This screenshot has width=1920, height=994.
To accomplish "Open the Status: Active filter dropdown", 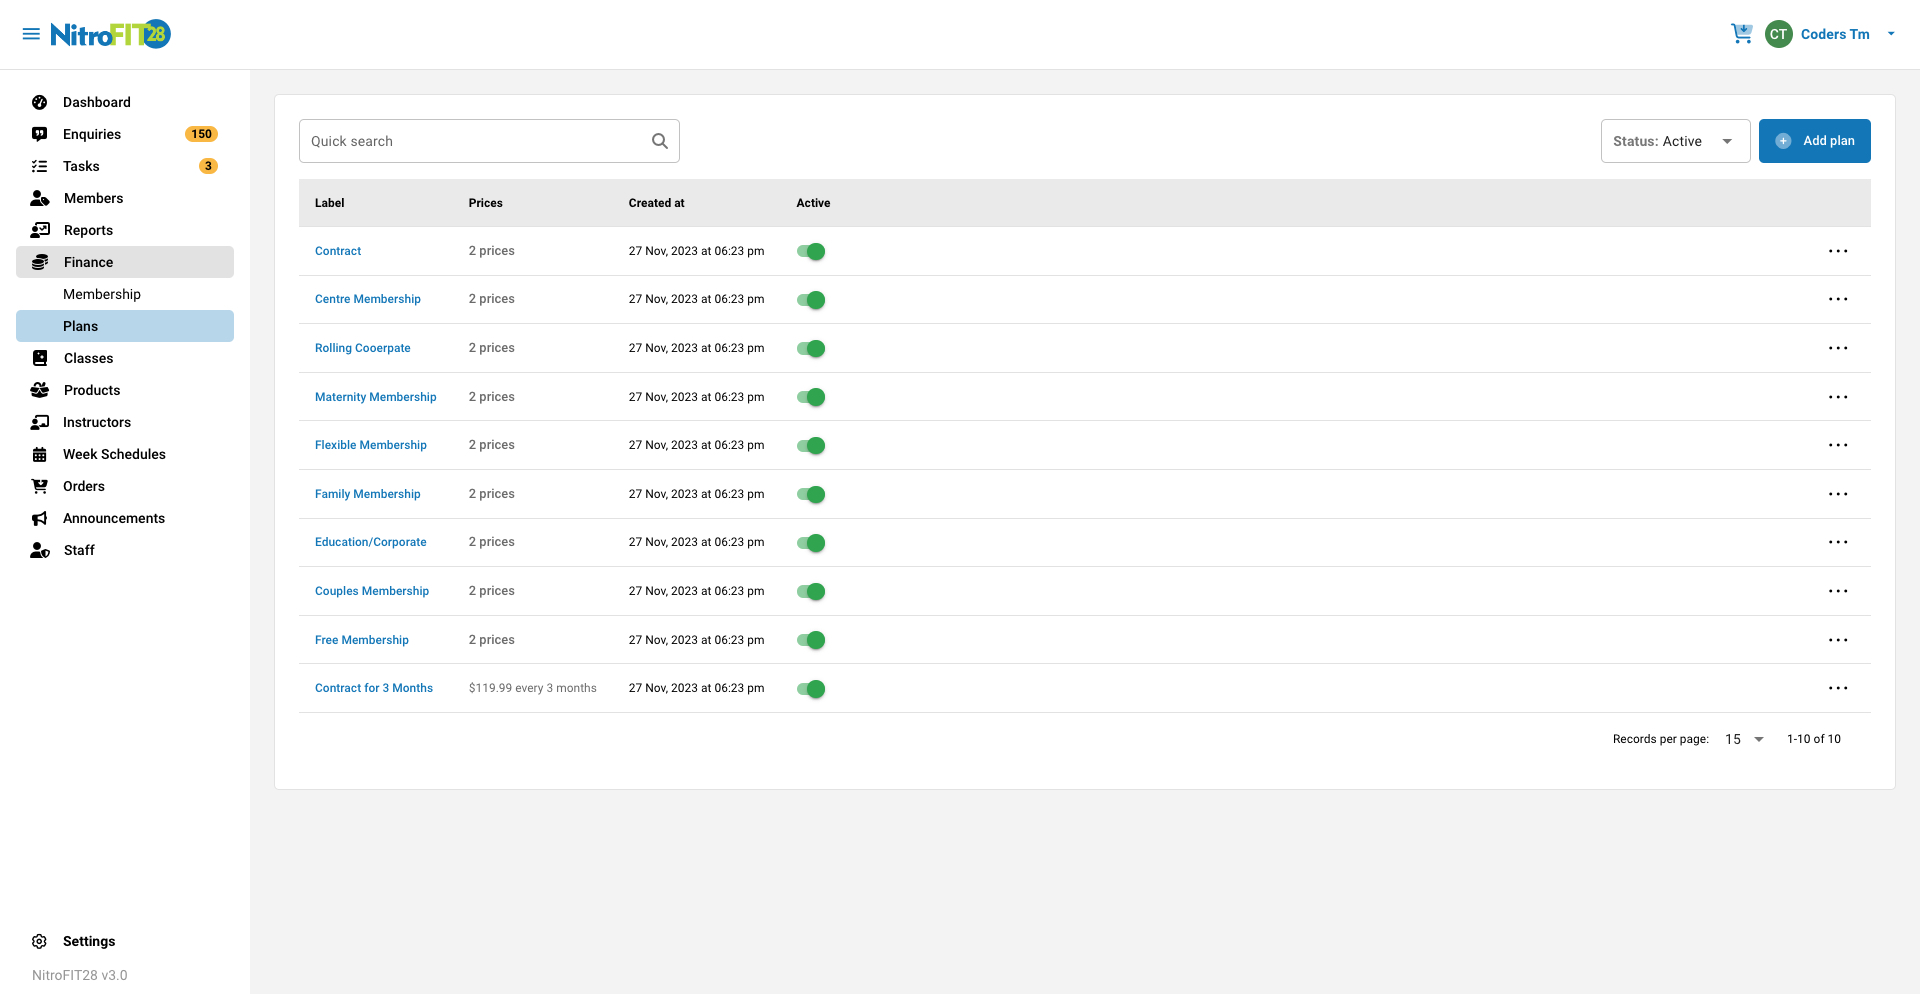I will pyautogui.click(x=1675, y=140).
